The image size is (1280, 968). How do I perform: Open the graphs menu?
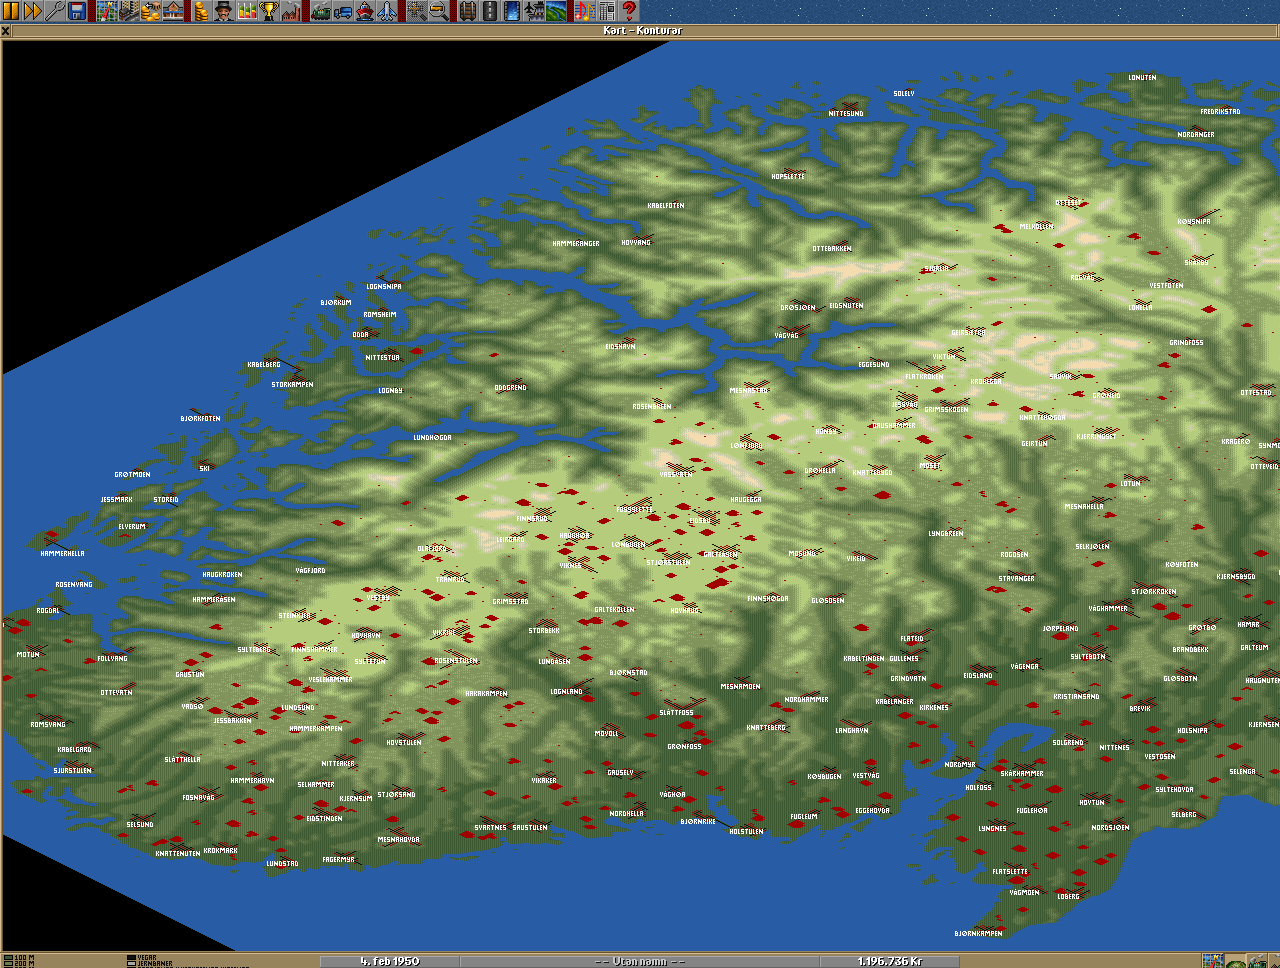click(245, 11)
